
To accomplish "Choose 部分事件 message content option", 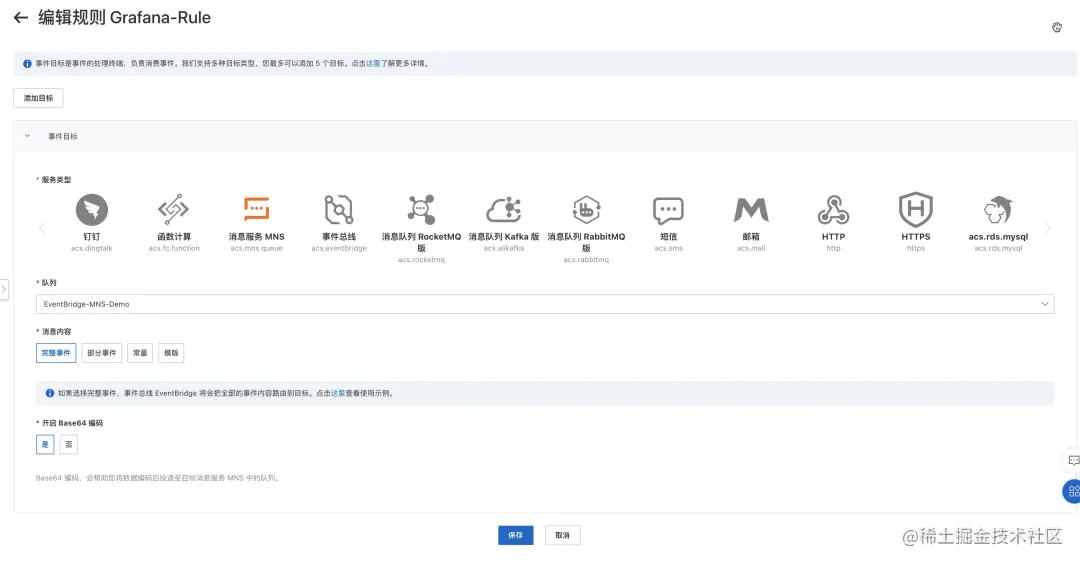I will (x=101, y=353).
